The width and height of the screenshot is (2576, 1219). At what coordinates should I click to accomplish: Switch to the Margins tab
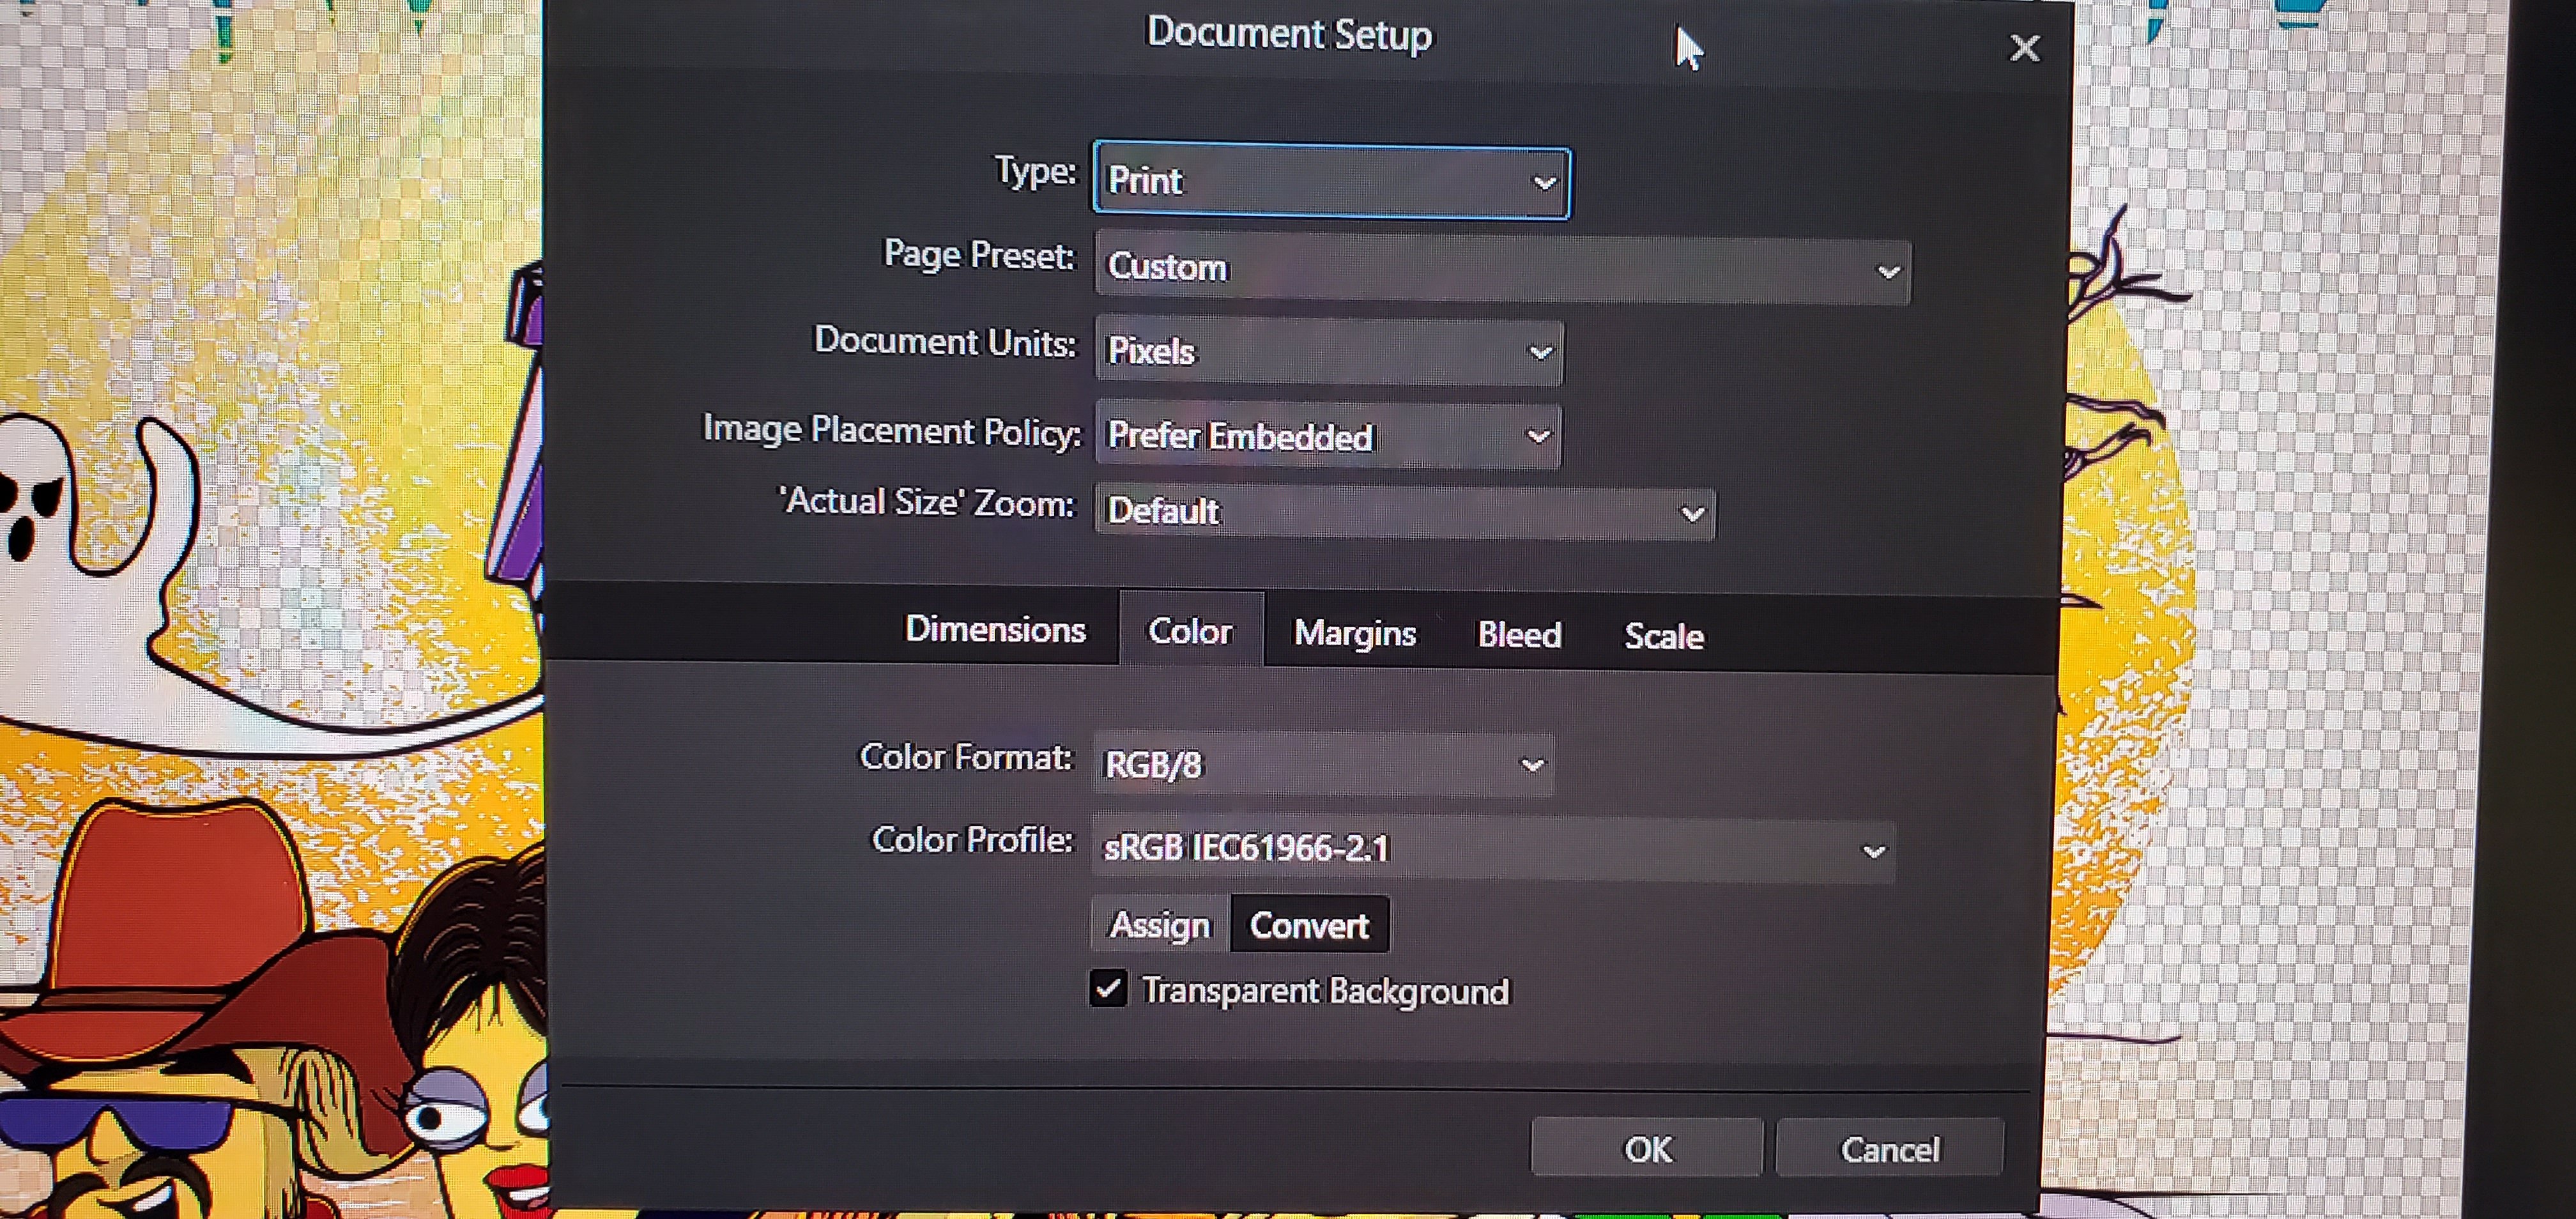pyautogui.click(x=1355, y=633)
